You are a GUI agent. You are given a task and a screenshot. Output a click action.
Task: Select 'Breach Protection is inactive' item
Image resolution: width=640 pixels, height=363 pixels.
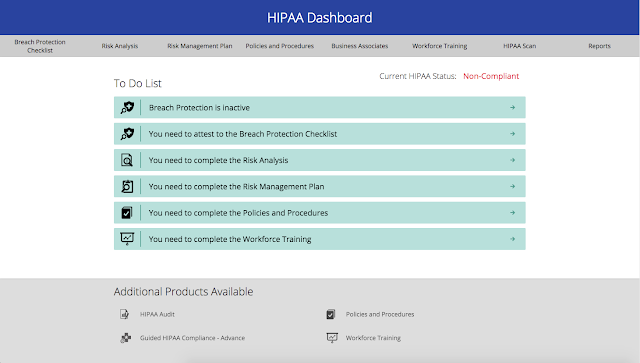(x=320, y=107)
